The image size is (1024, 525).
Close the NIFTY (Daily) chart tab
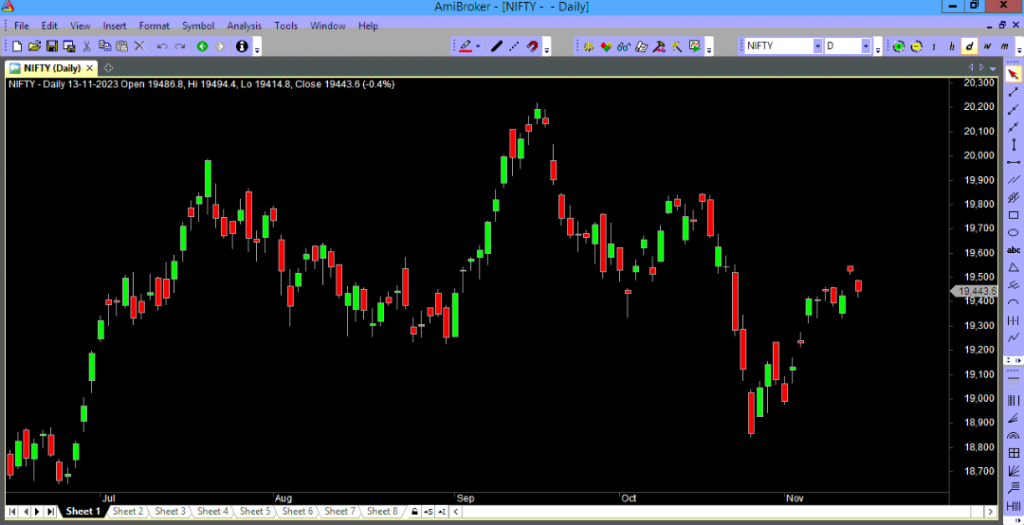(x=89, y=68)
